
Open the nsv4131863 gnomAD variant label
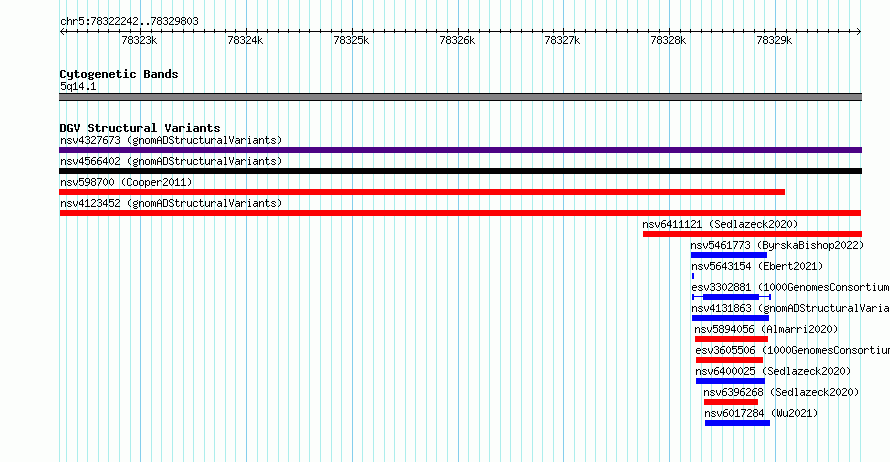point(790,308)
